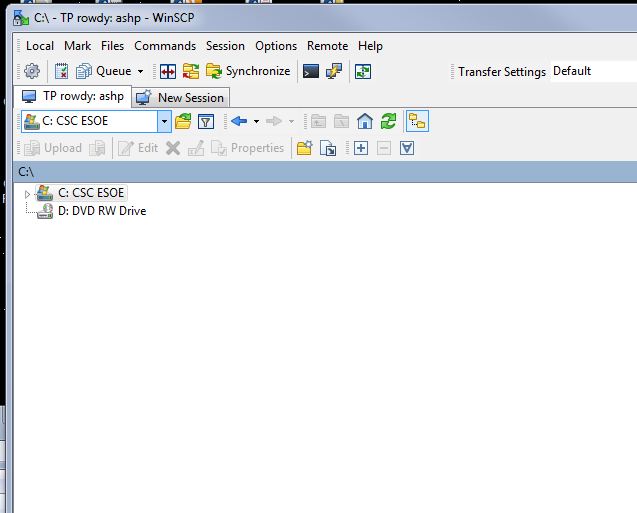Toggle the directory tree view button
Screen dimensions: 637x513
click(x=417, y=122)
